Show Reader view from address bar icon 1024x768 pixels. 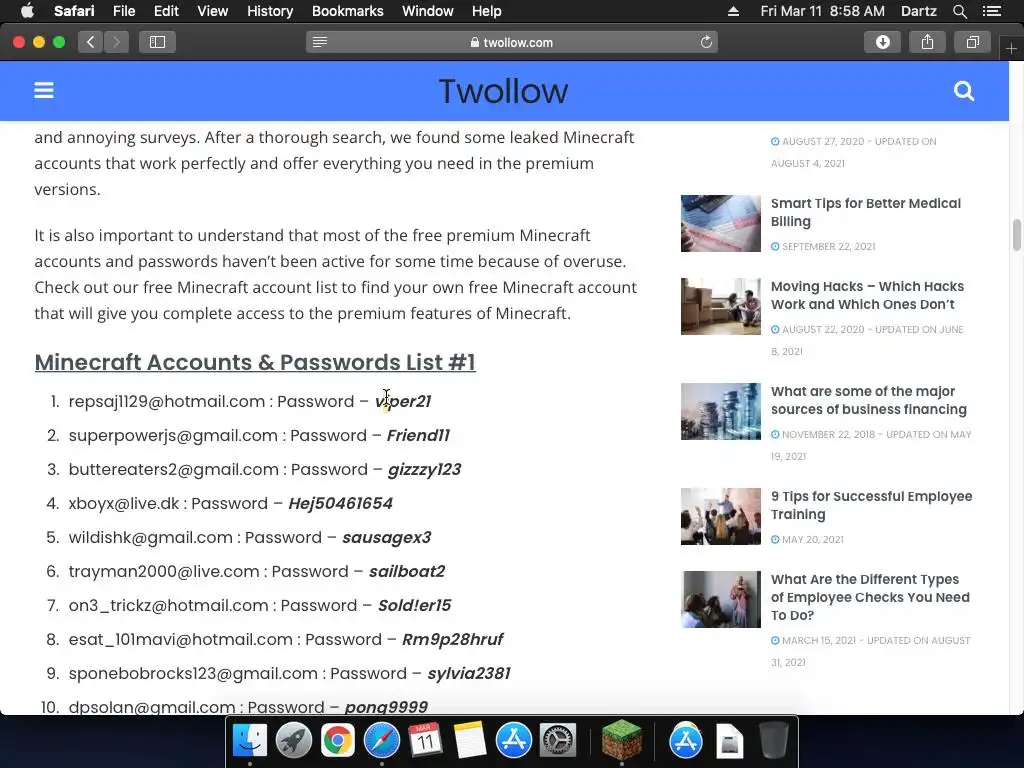319,42
